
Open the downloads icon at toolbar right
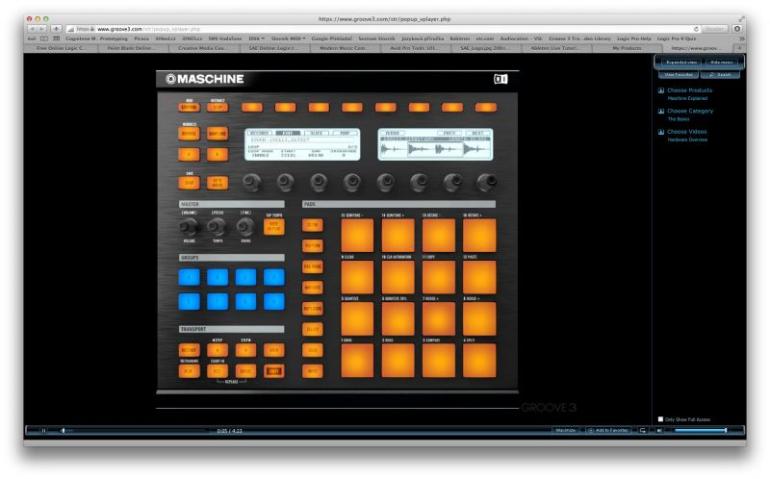tap(737, 29)
